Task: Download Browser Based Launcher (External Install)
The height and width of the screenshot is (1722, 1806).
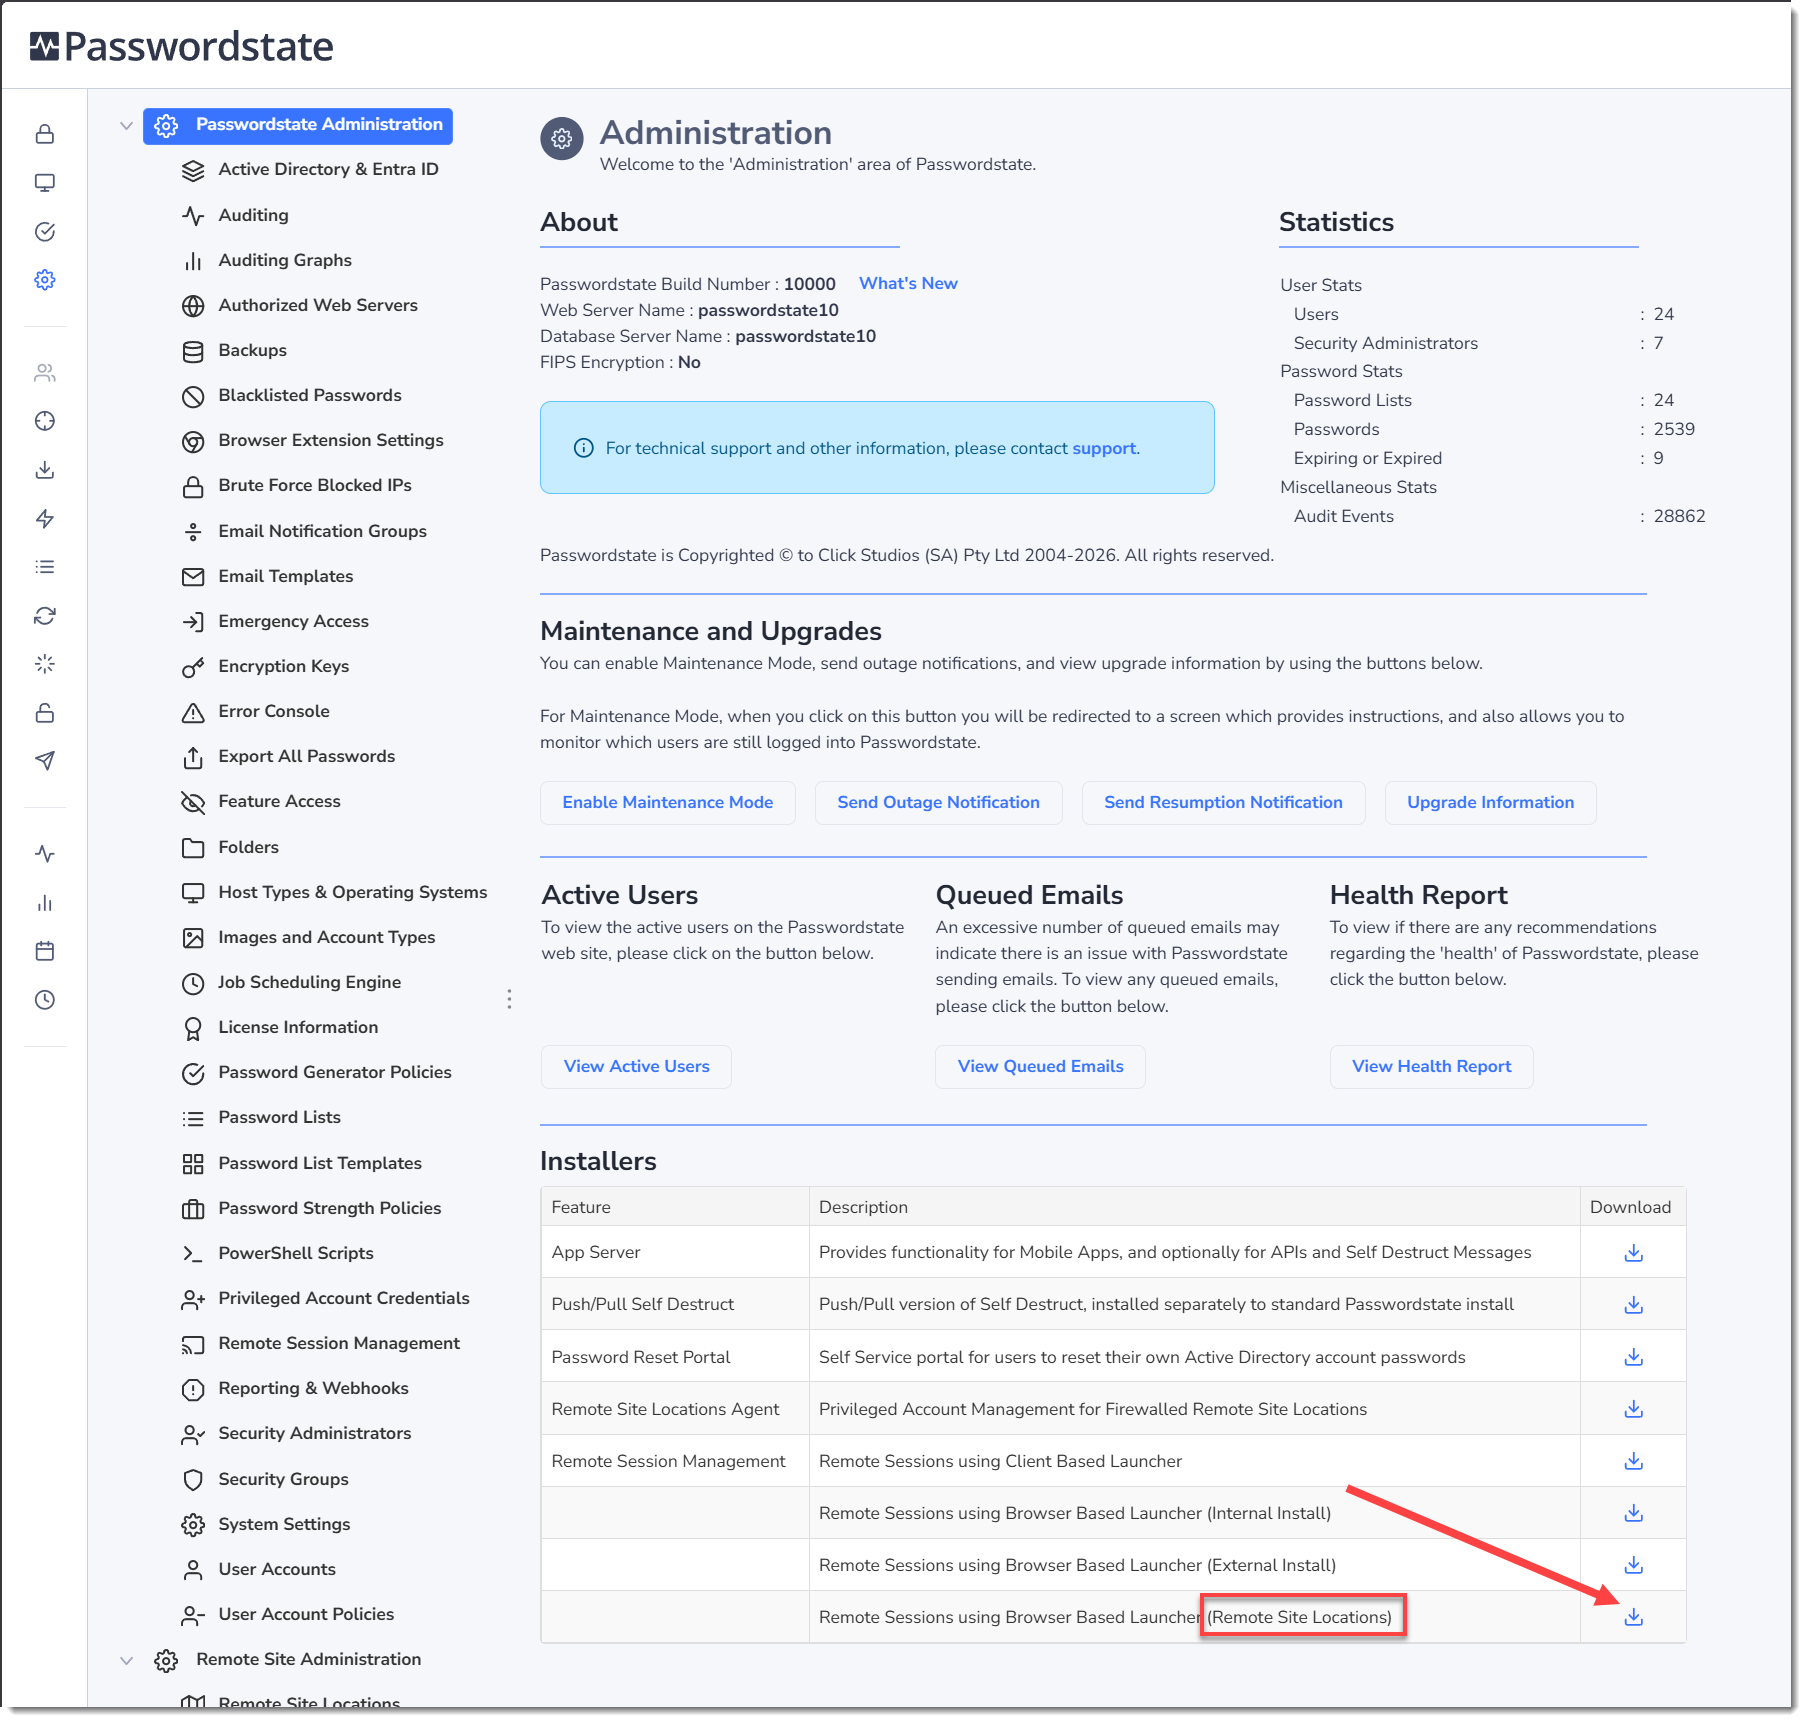Action: pyautogui.click(x=1634, y=1565)
